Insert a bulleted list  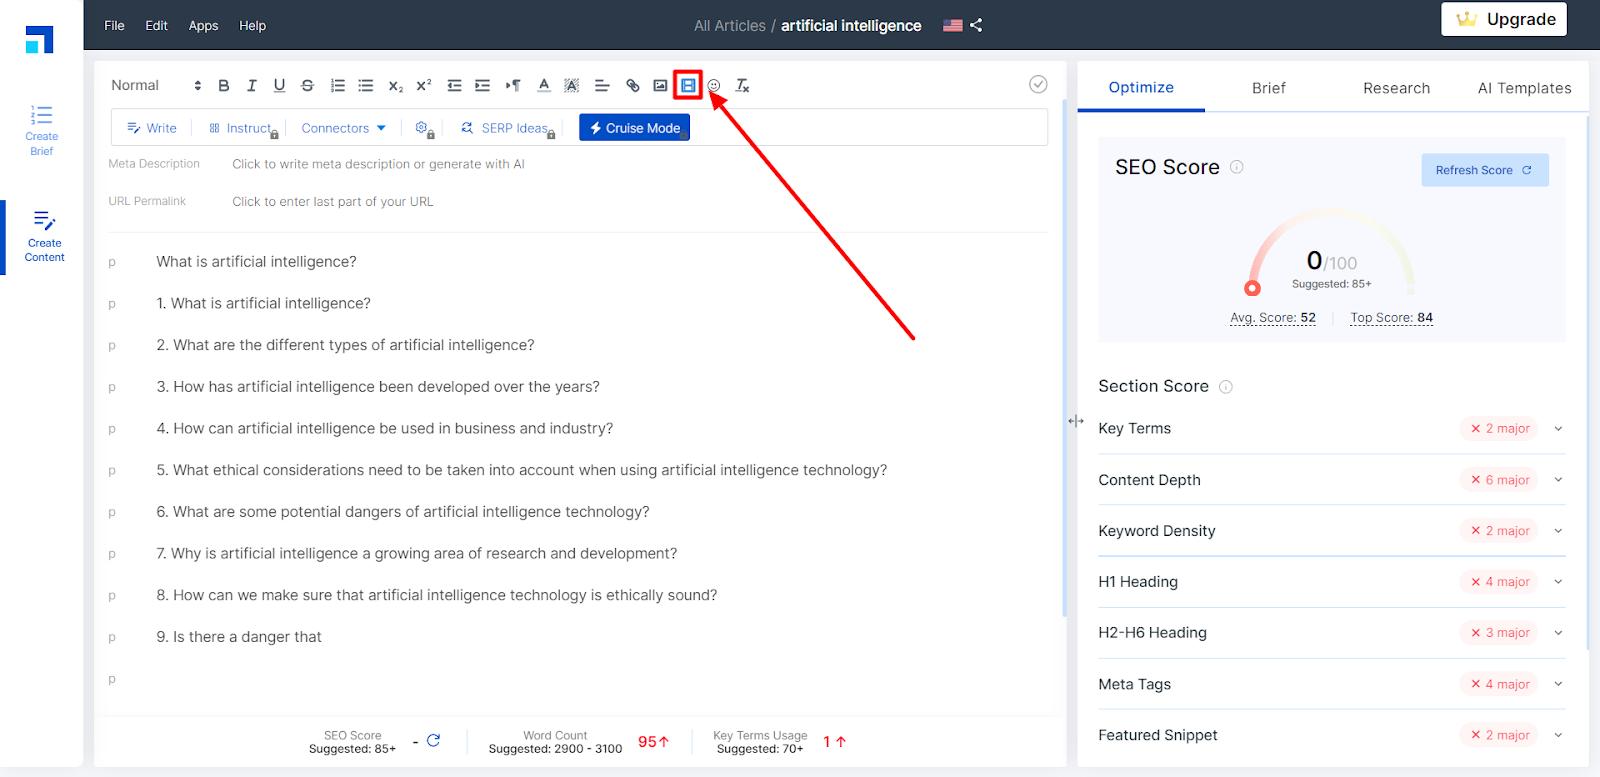coord(366,86)
